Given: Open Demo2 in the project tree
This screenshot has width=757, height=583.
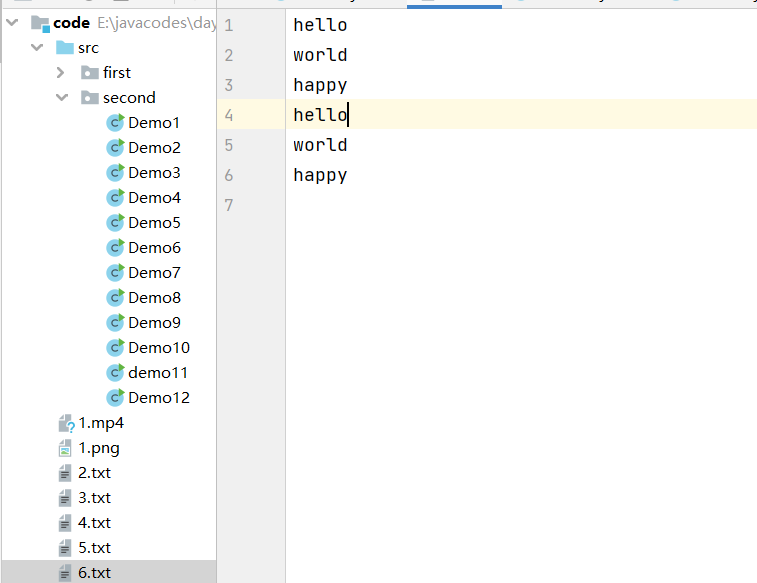Looking at the screenshot, I should pyautogui.click(x=154, y=148).
